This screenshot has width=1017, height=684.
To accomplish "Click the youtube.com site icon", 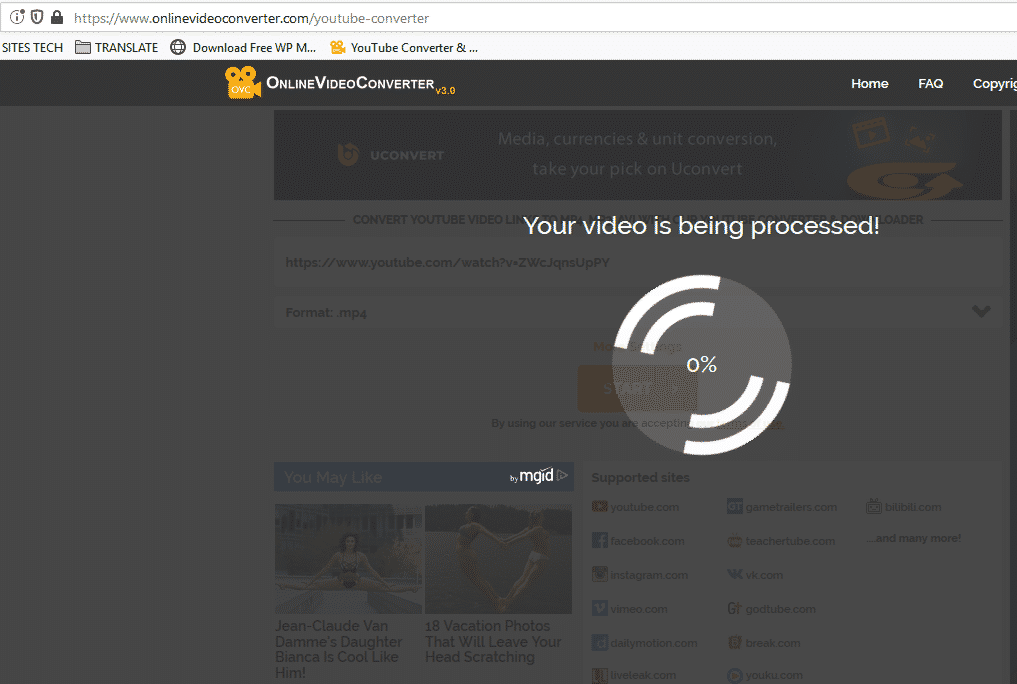I will [599, 506].
